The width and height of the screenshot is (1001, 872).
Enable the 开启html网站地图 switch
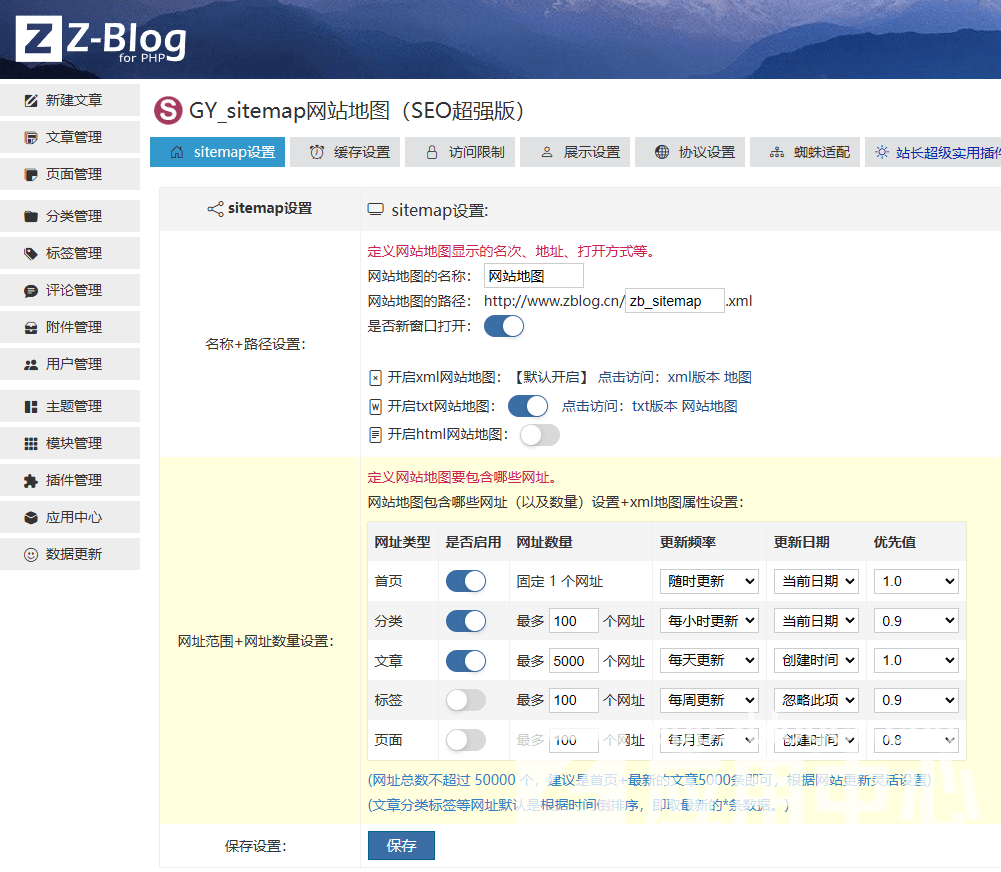point(539,434)
